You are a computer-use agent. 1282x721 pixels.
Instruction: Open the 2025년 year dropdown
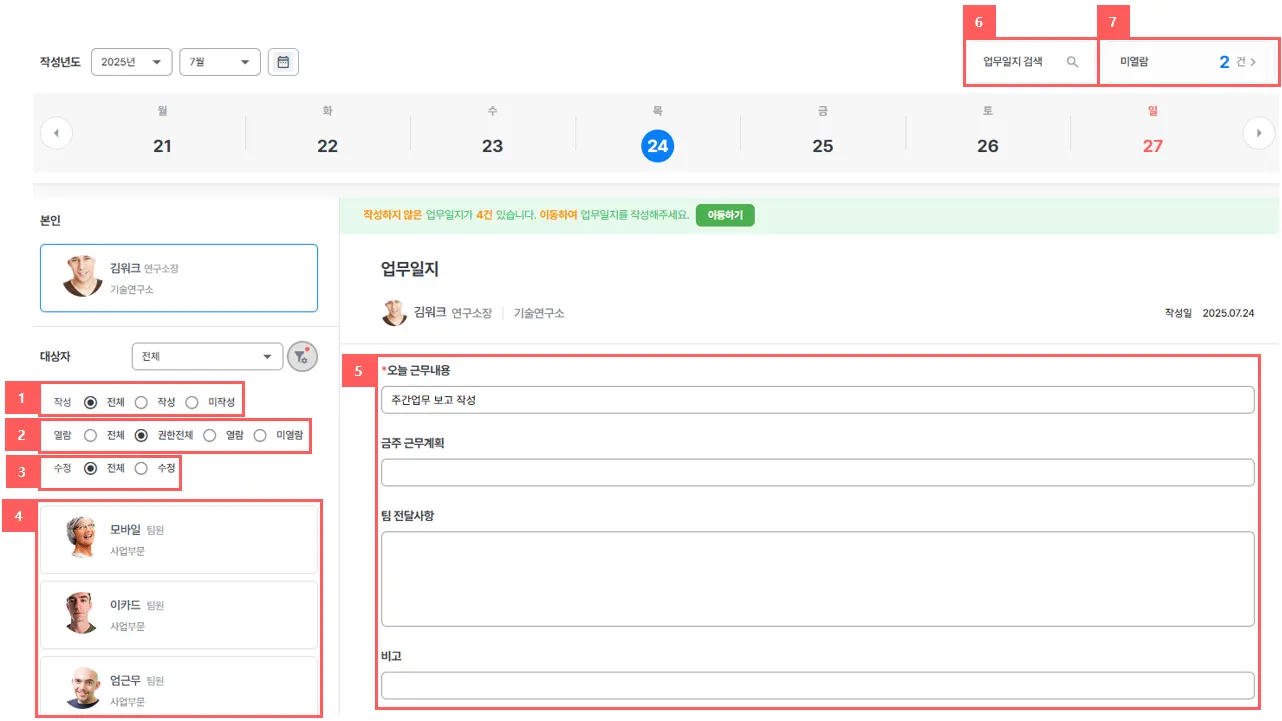pos(132,62)
